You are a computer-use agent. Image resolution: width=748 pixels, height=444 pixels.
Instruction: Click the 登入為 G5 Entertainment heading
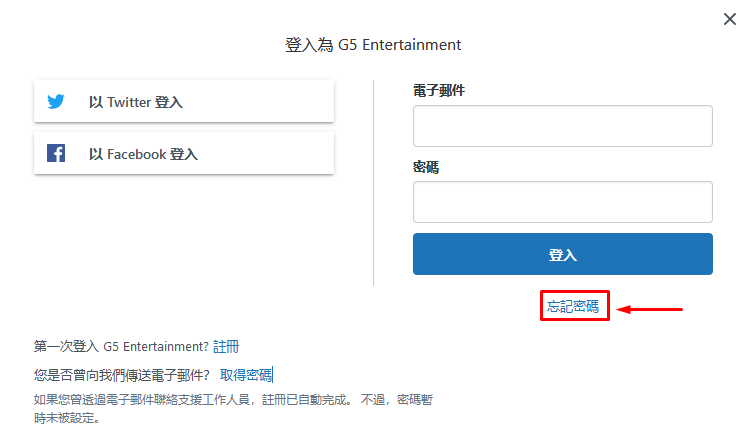[x=373, y=45]
